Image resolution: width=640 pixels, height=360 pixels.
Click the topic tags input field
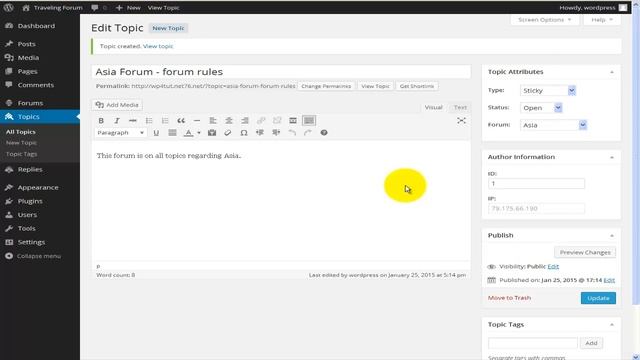533,343
